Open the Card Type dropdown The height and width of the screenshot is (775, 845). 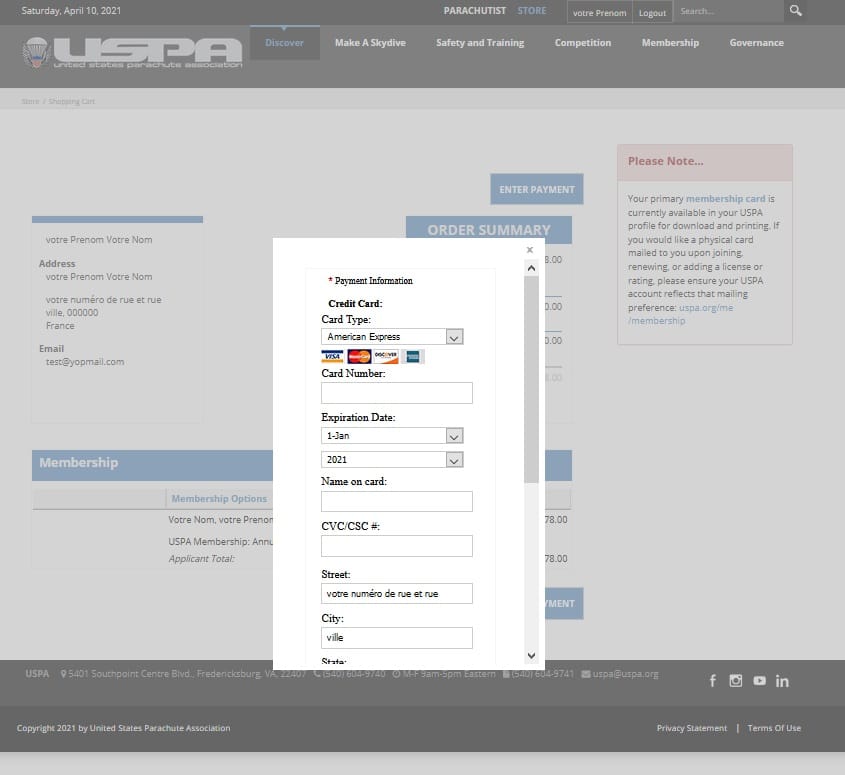click(392, 337)
